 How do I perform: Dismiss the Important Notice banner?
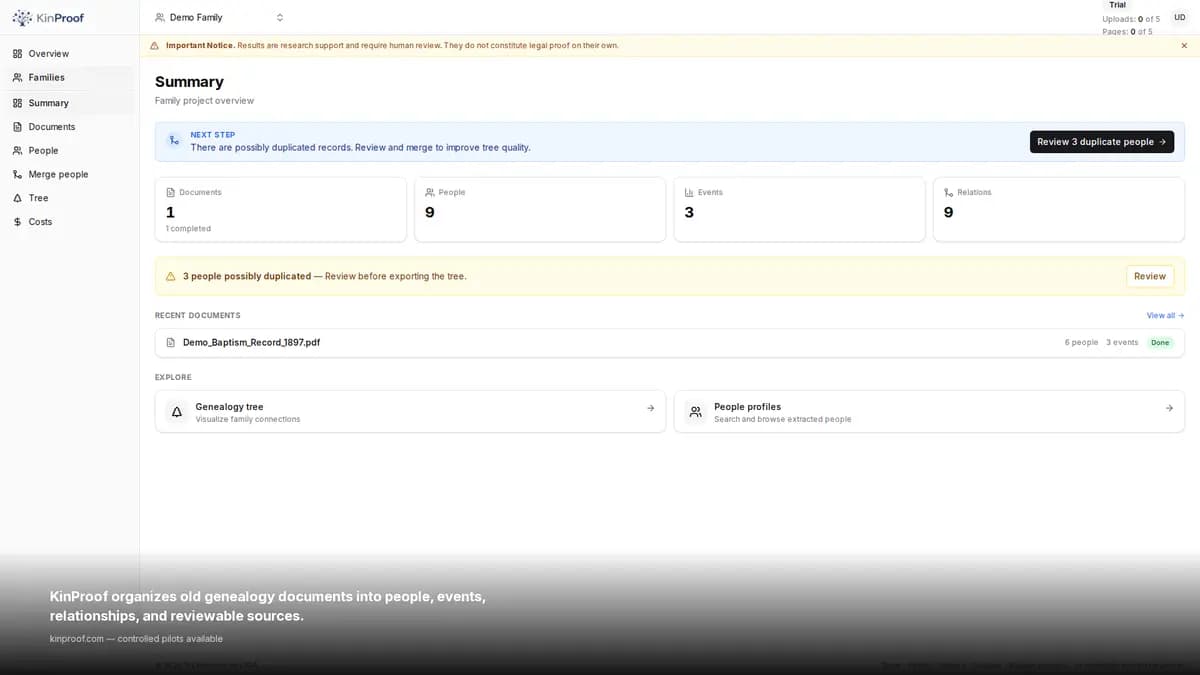[x=1184, y=45]
